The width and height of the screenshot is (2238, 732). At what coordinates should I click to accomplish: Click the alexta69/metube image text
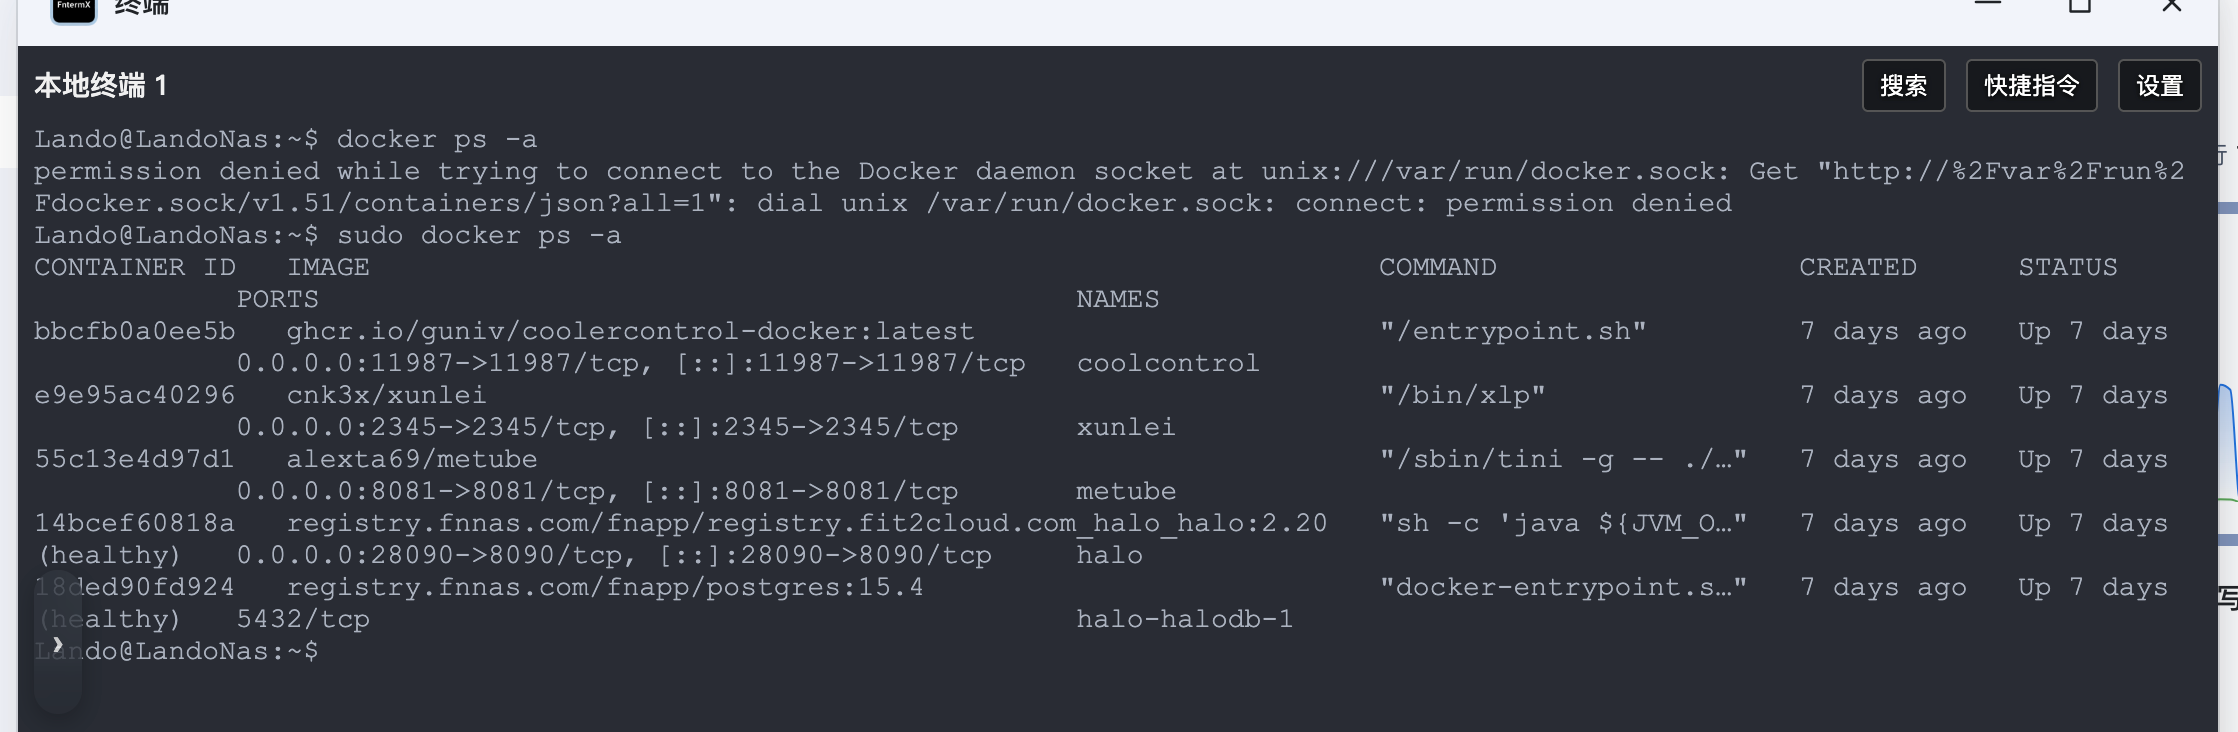[411, 460]
